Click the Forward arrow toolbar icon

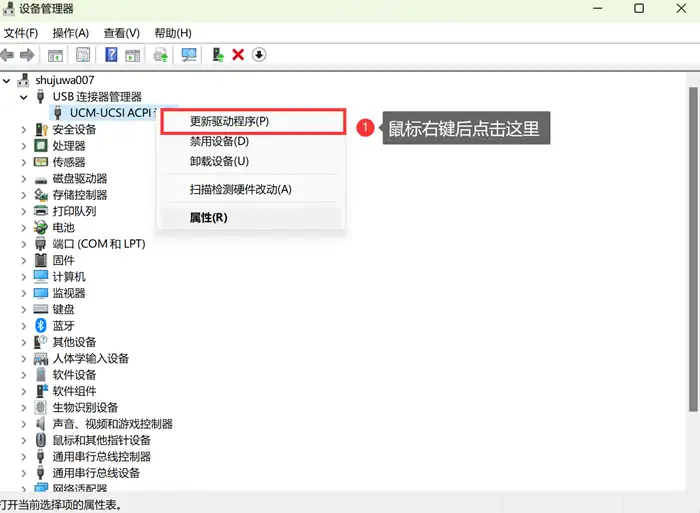[27, 55]
